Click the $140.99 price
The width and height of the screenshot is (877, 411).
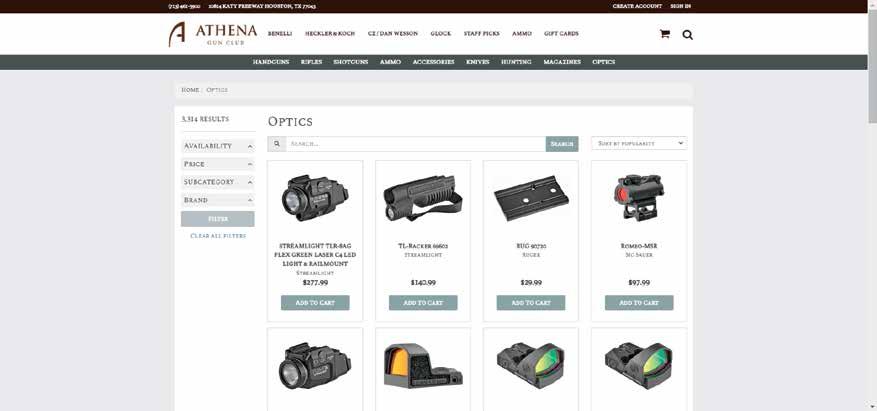423,283
